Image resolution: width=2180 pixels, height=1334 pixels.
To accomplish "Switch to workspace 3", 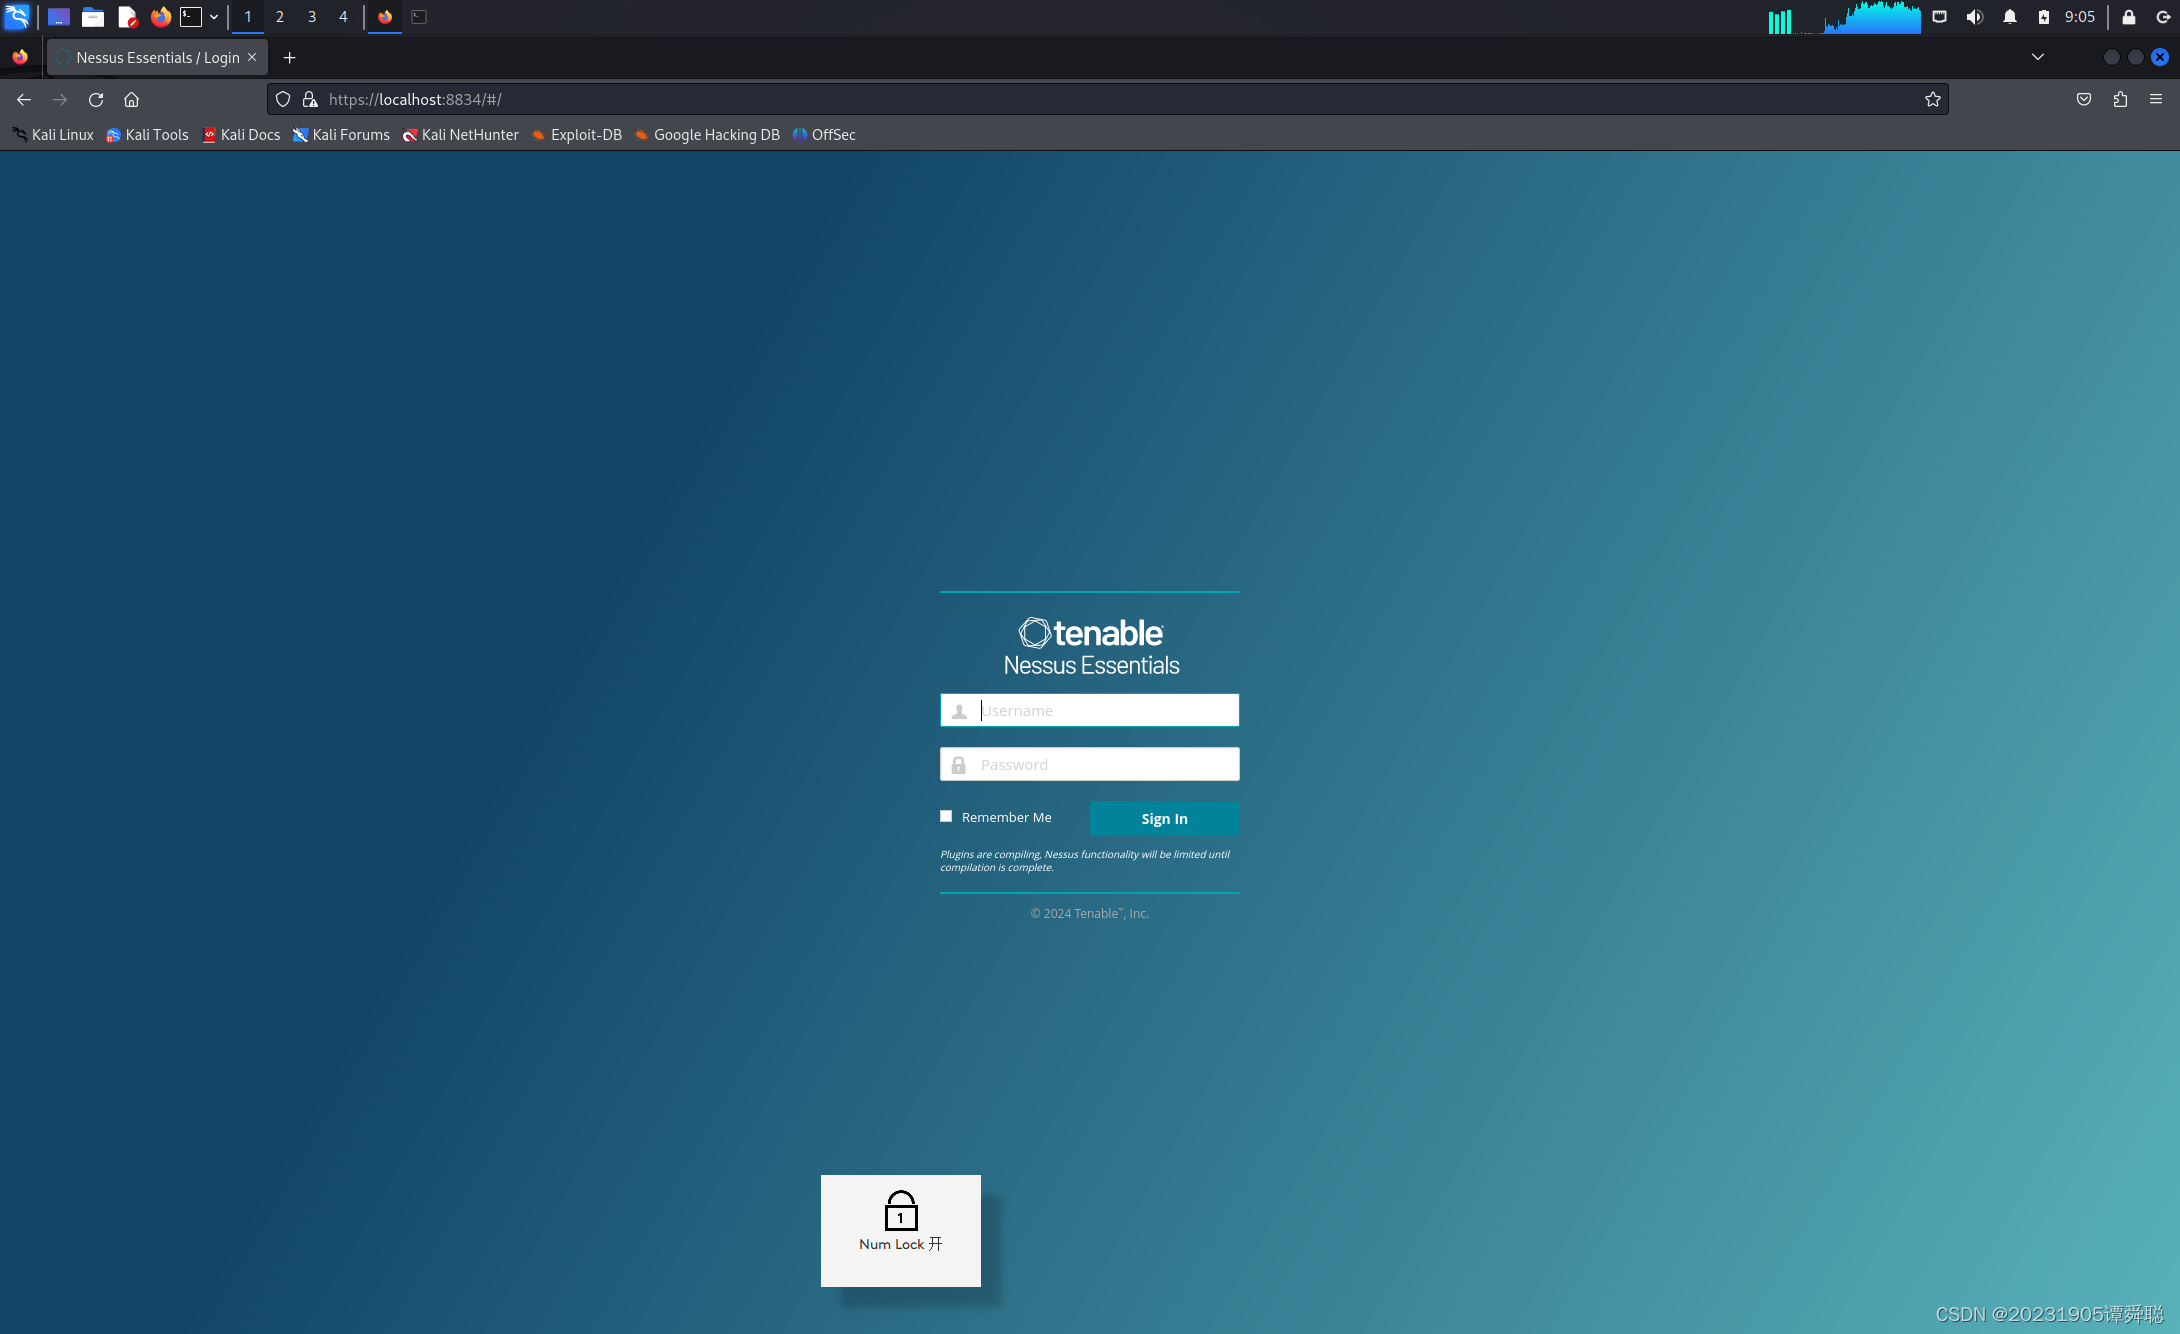I will (x=312, y=17).
